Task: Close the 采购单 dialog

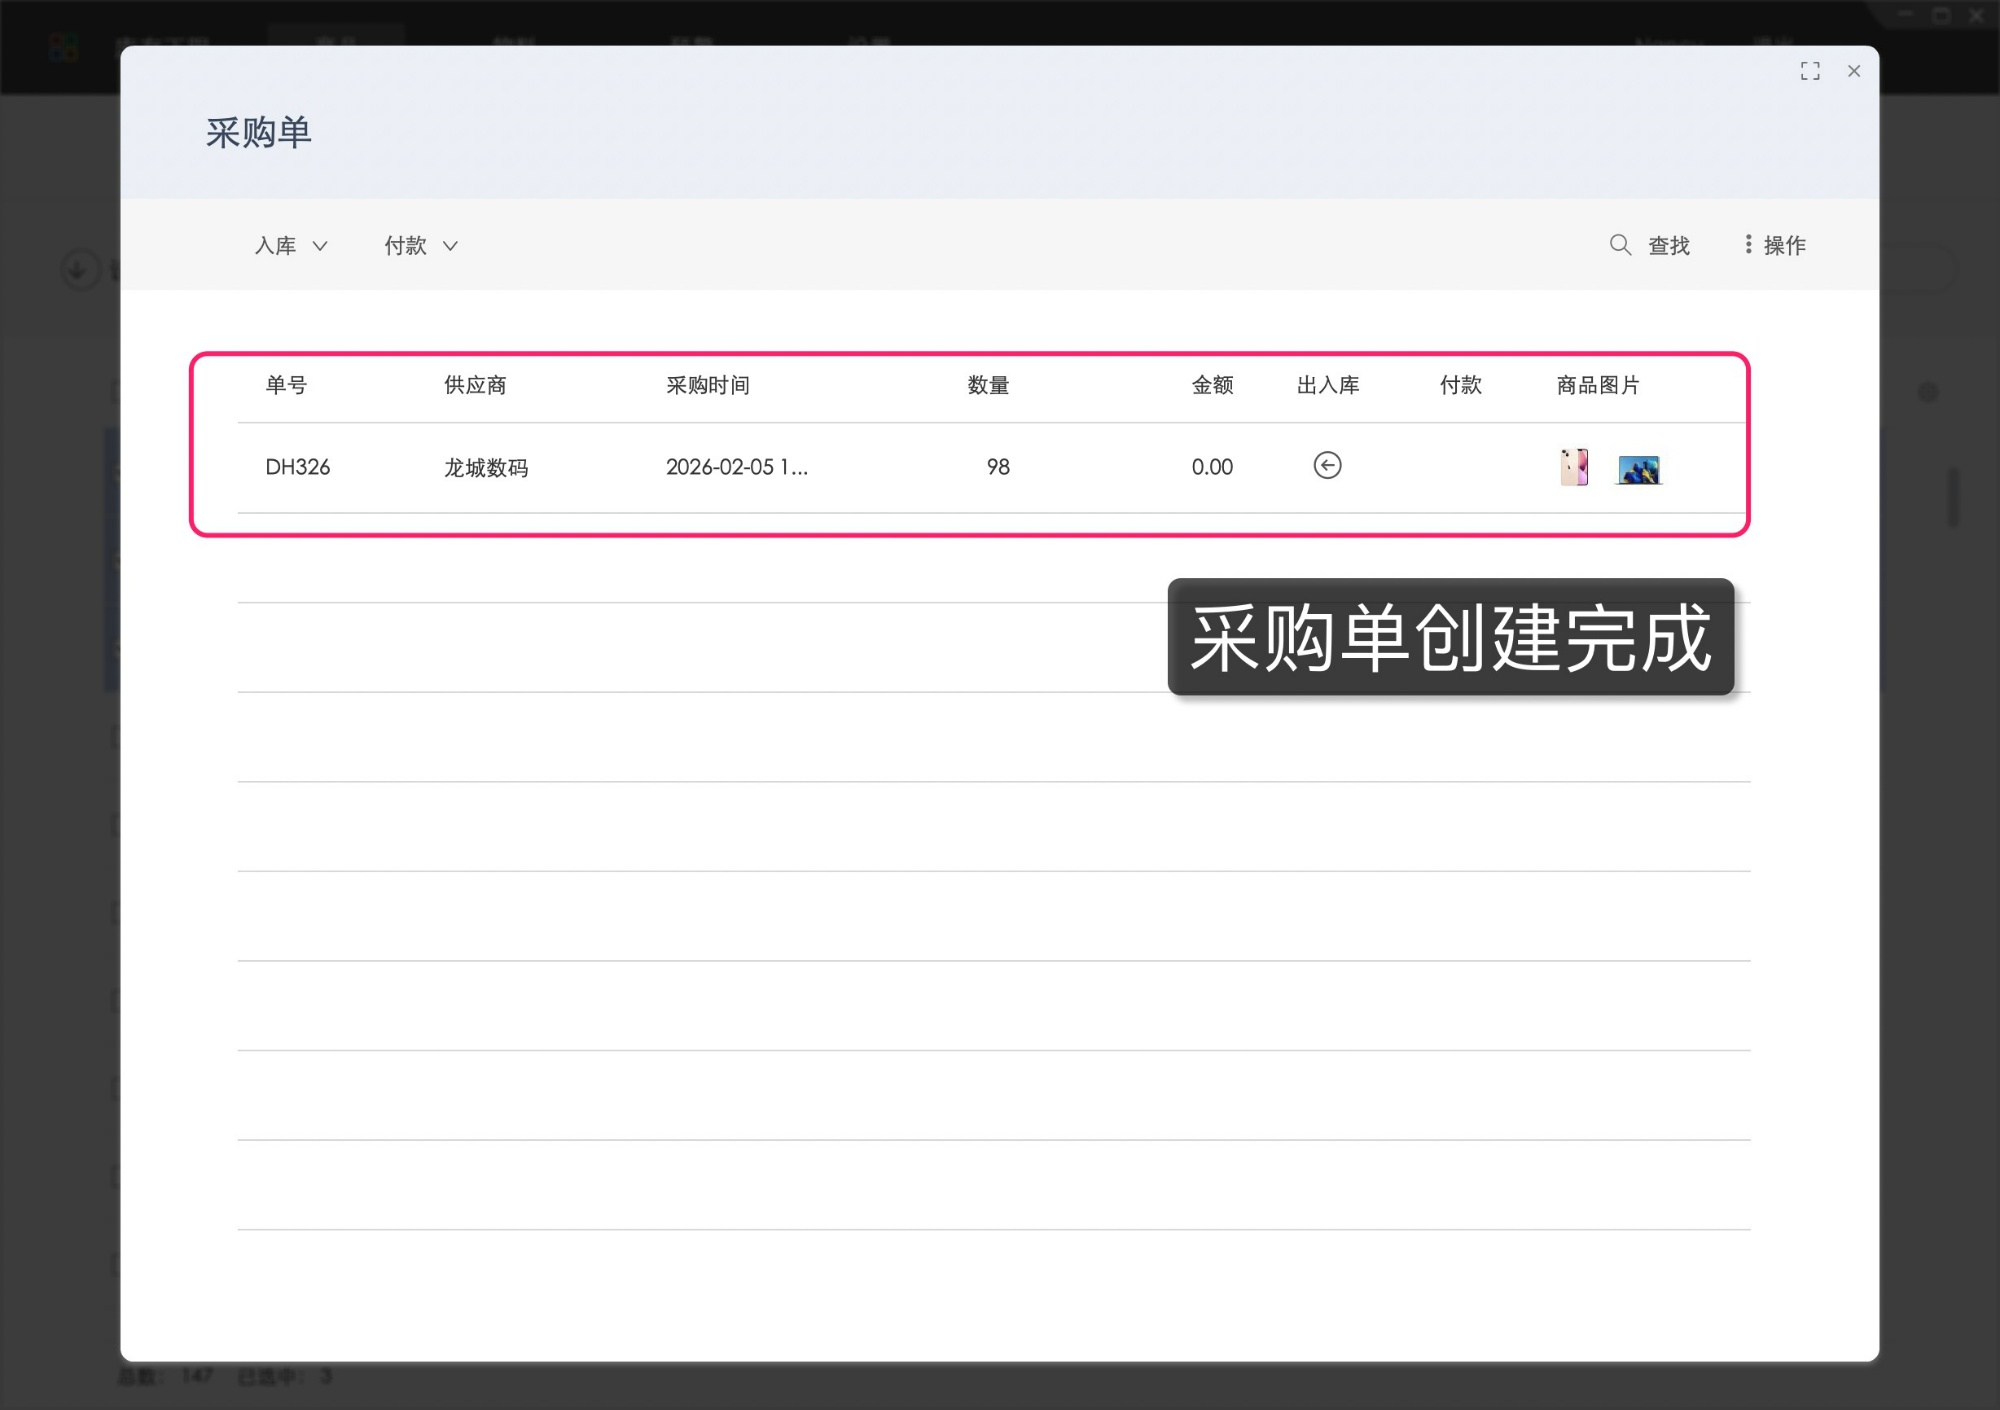Action: coord(1855,71)
